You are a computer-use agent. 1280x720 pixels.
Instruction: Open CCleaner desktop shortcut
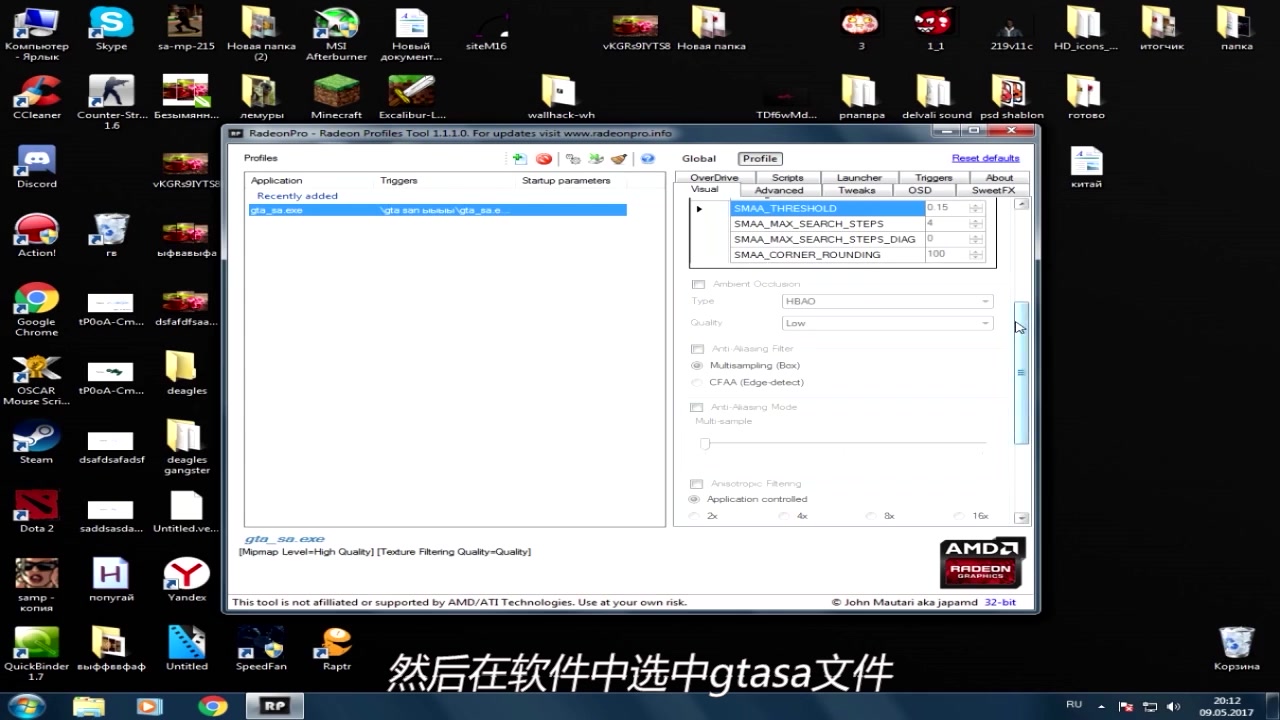[x=37, y=97]
